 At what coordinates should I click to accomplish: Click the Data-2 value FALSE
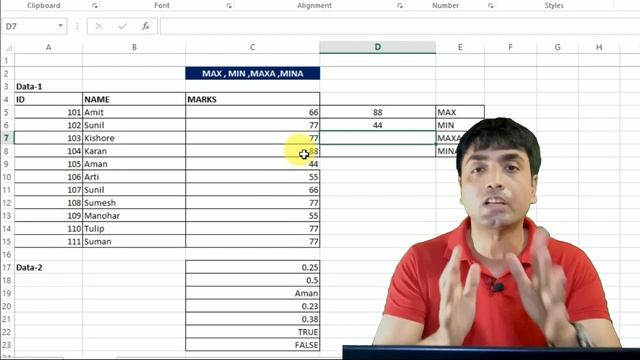[x=253, y=345]
